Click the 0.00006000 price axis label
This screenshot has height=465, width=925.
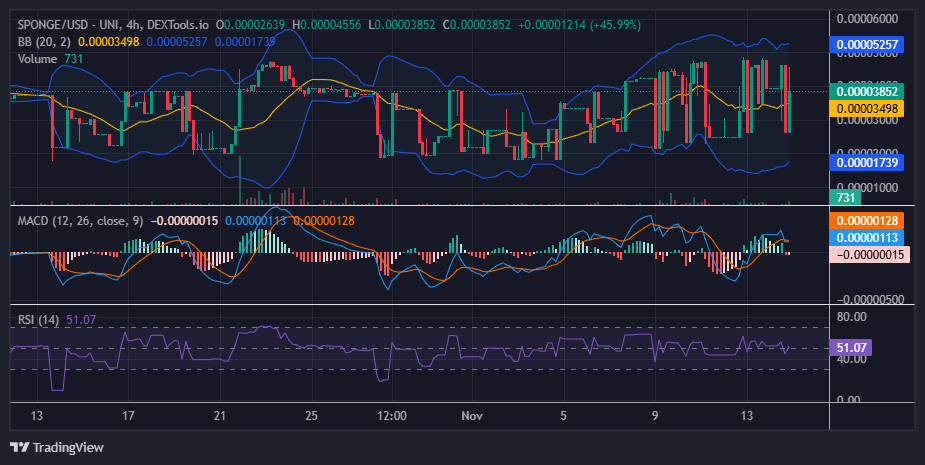coord(867,19)
